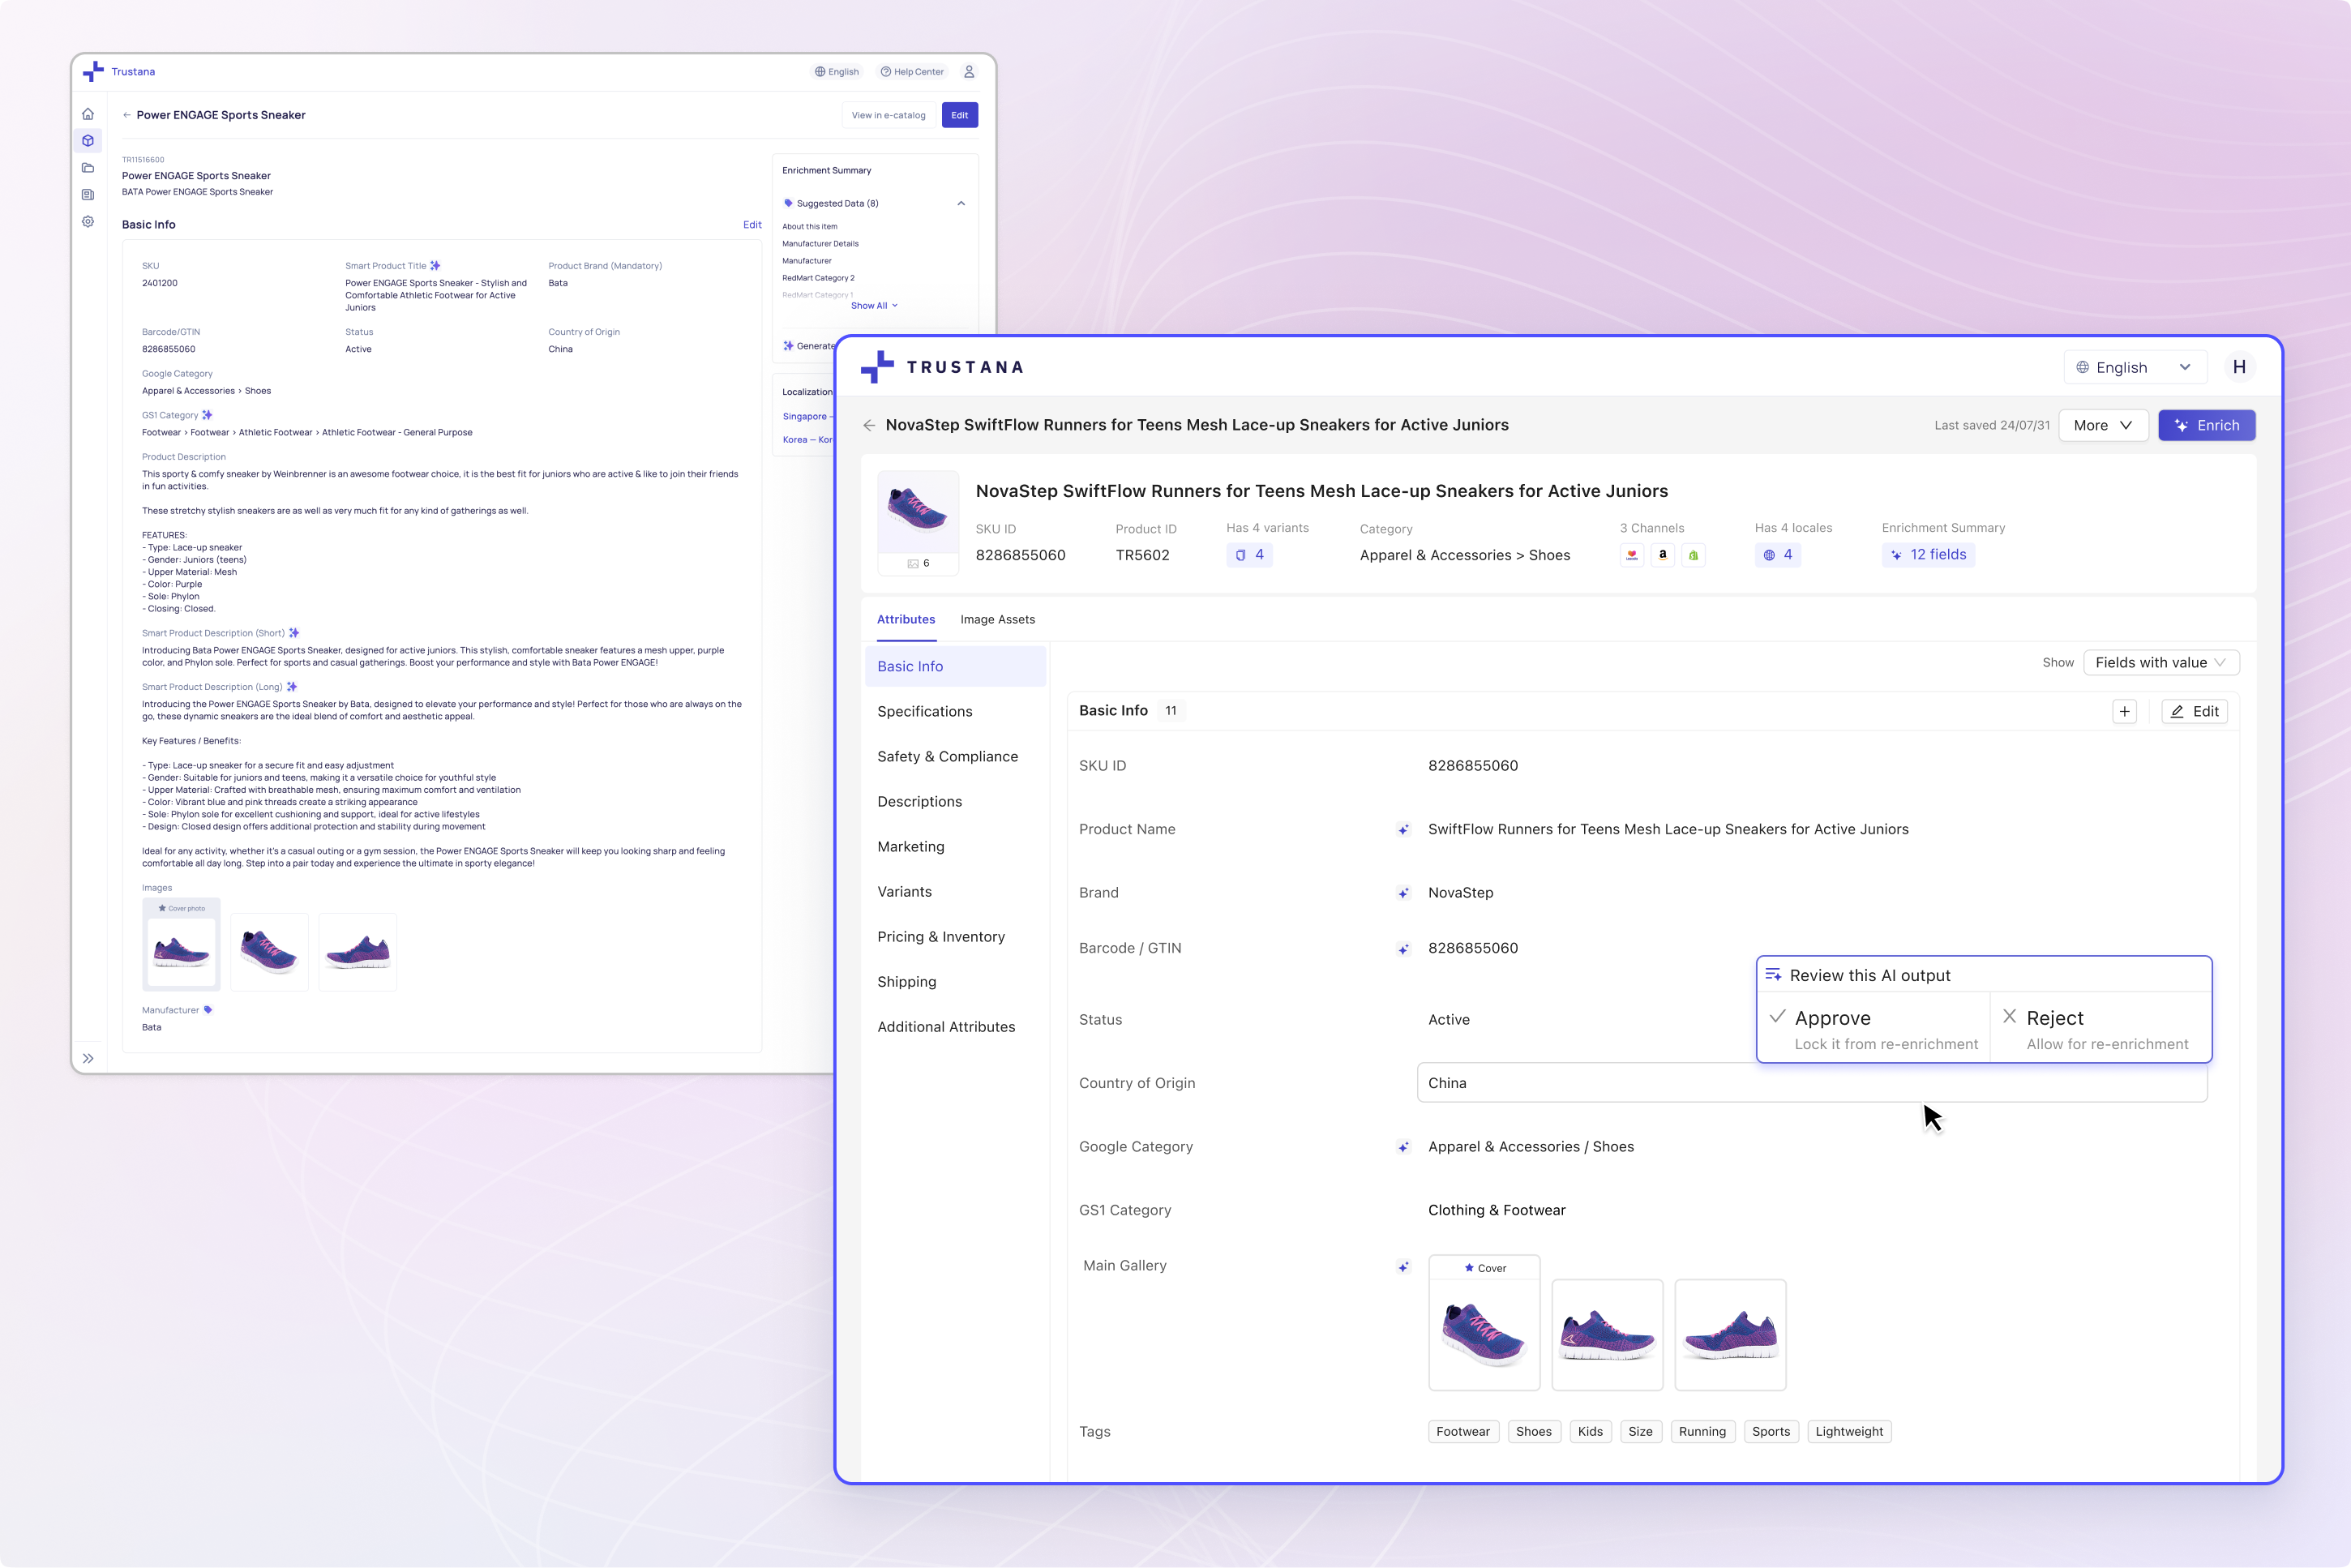Viewport: 2351px width, 1568px height.
Task: Click View in e-catalog button
Action: pos(888,115)
